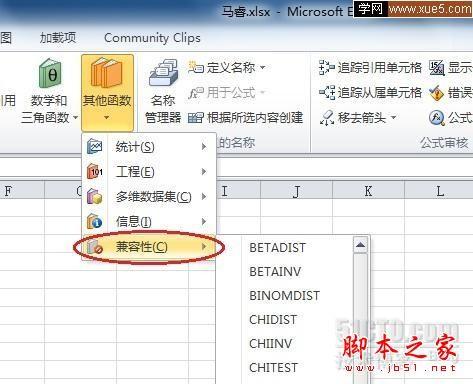The image size is (473, 384).
Task: Select the 多维数据集(C) menu entry
Action: click(x=149, y=197)
